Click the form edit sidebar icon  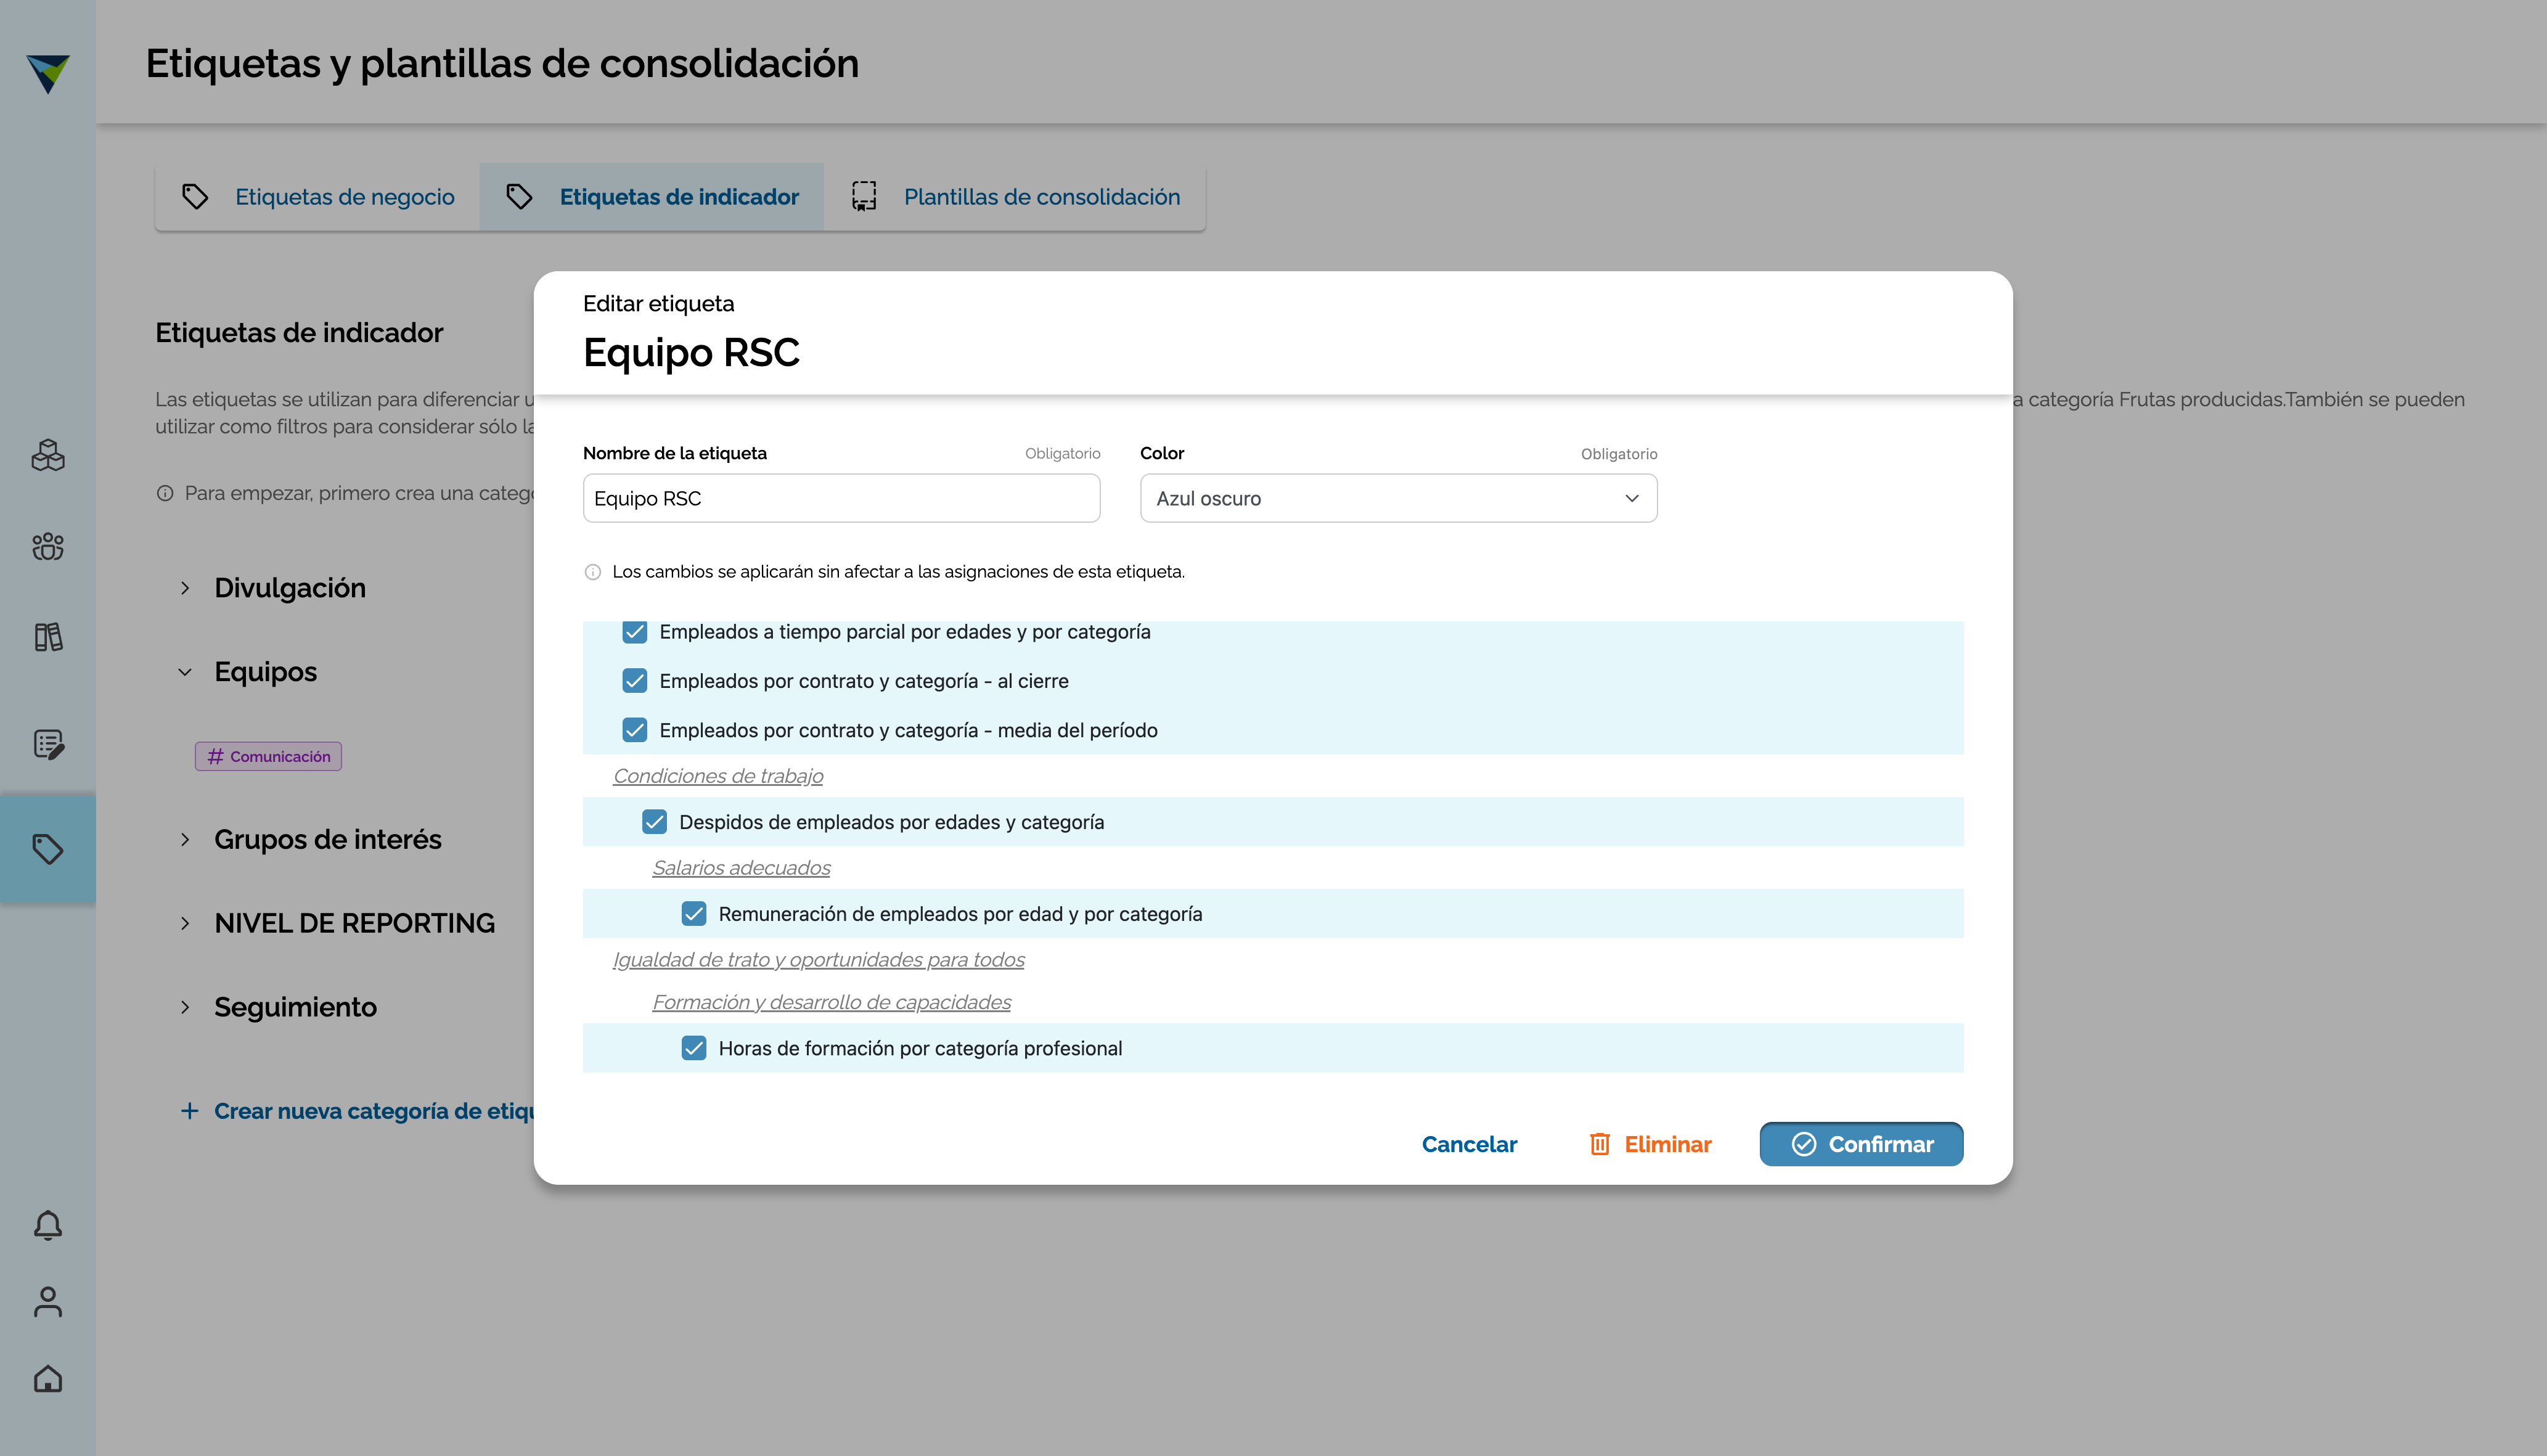point(48,744)
